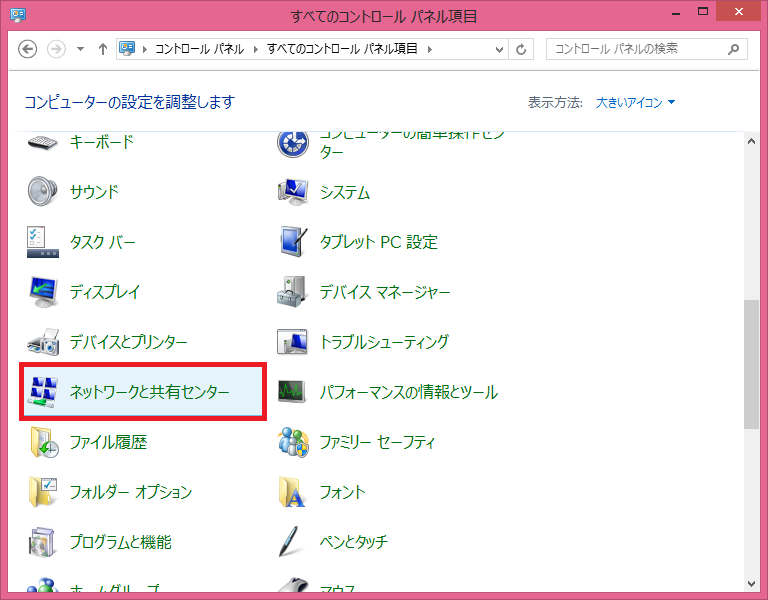Click the Control Panel icon in address bar
This screenshot has height=600, width=768.
click(127, 48)
